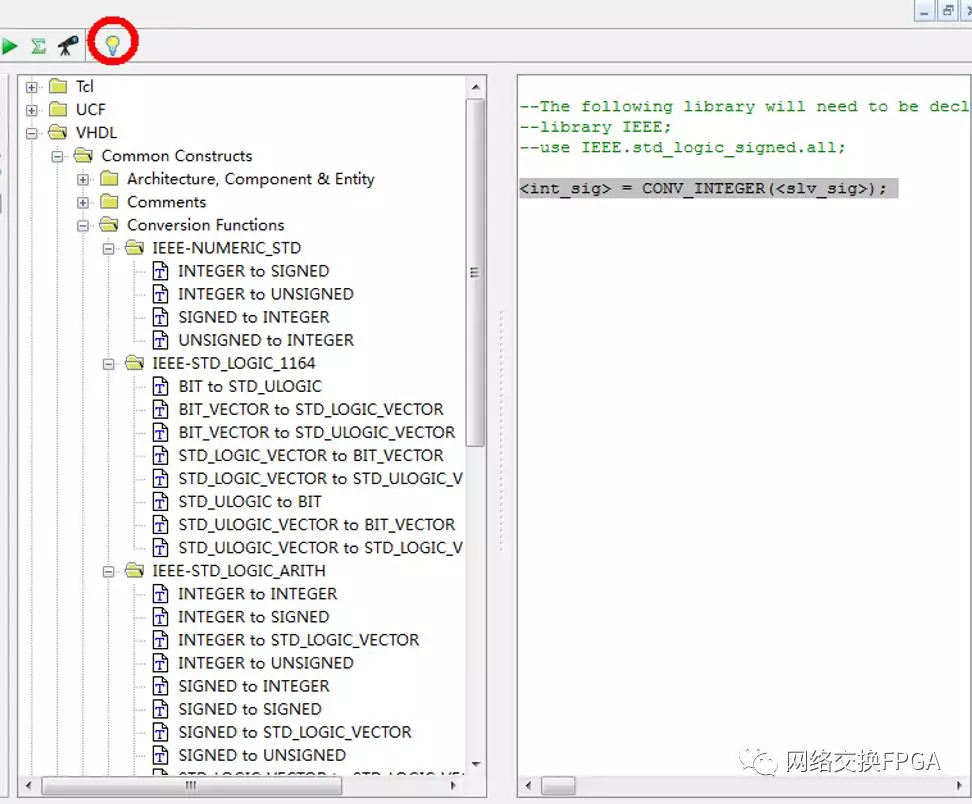The width and height of the screenshot is (972, 804).
Task: Click code panel horizontal scroll right arrow
Action: coord(960,786)
